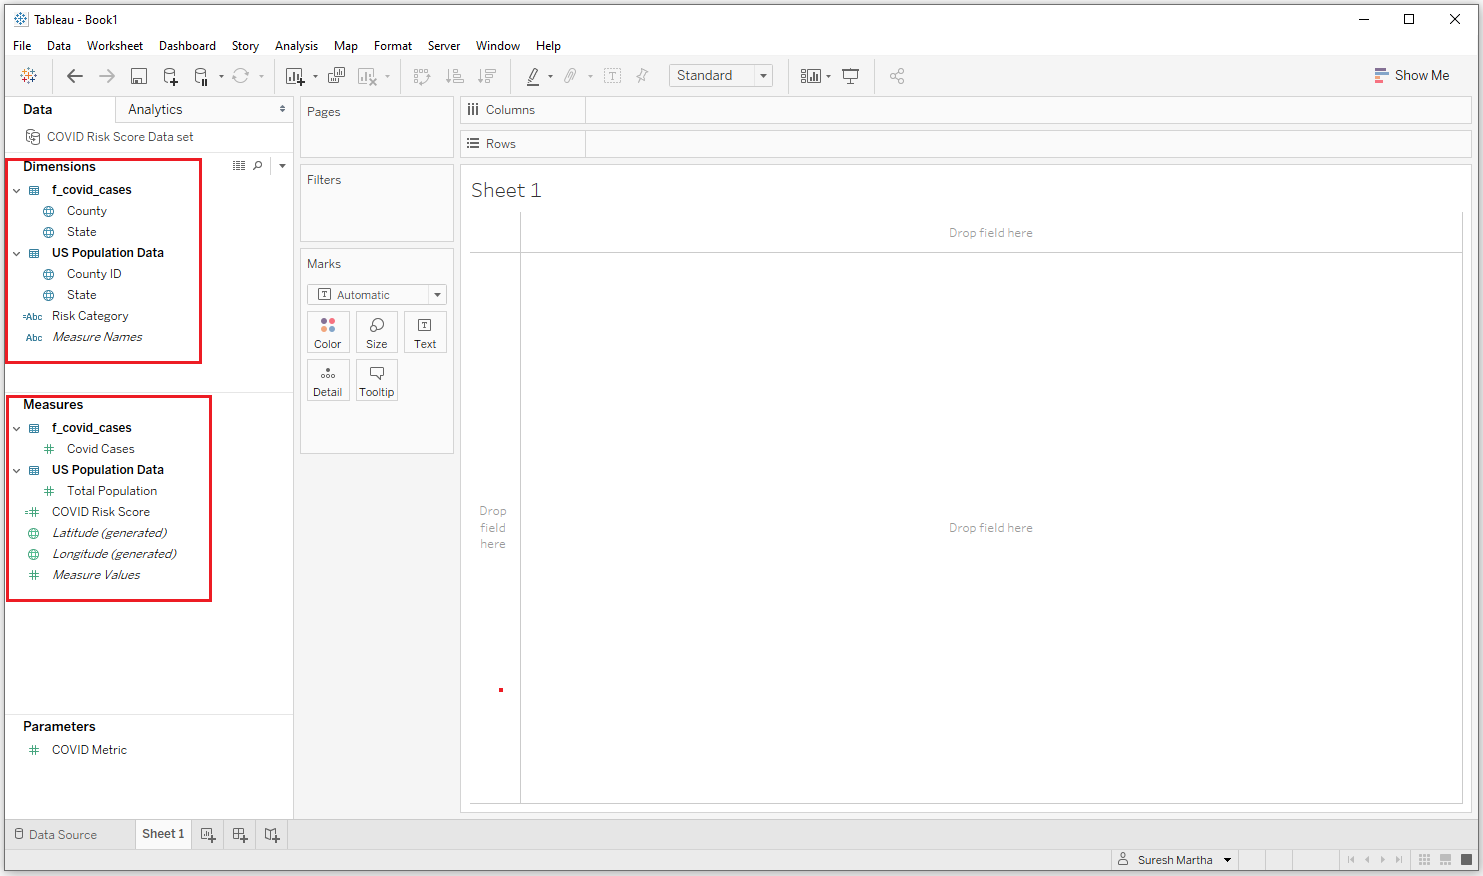
Task: Save the workbook from the toolbar
Action: (x=139, y=75)
